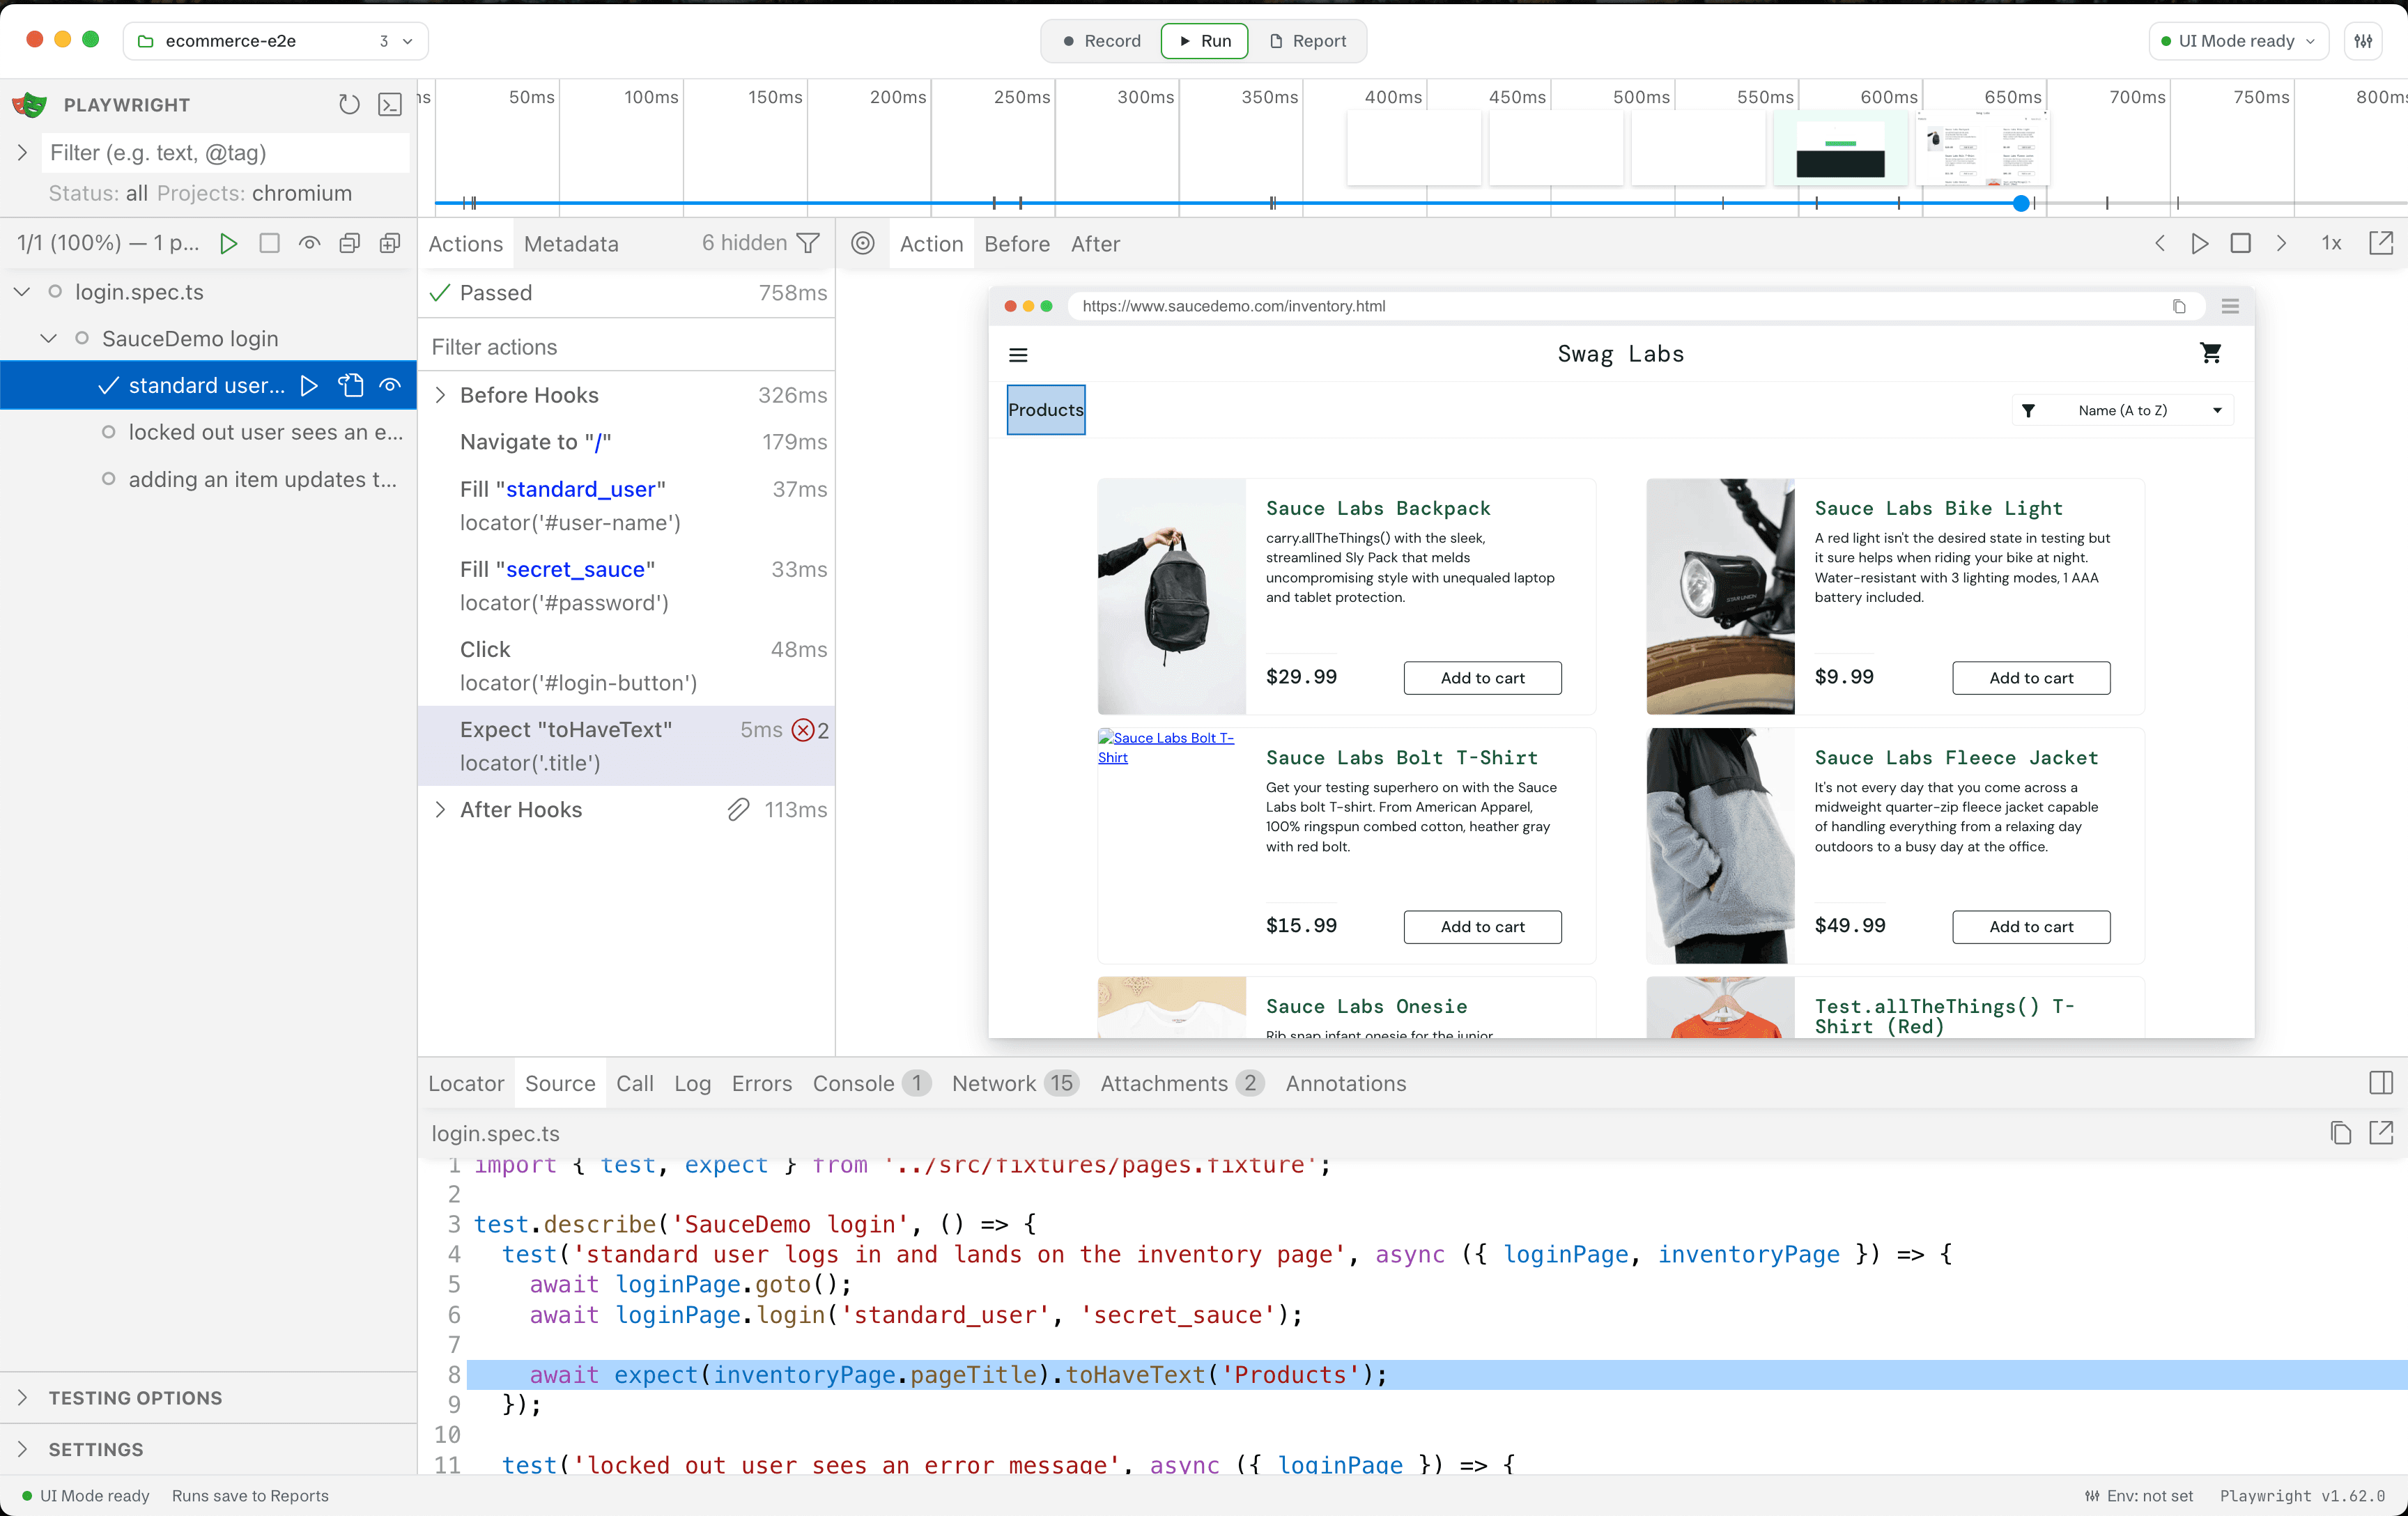This screenshot has width=2408, height=1516.
Task: Open the Errors tab
Action: click(761, 1083)
